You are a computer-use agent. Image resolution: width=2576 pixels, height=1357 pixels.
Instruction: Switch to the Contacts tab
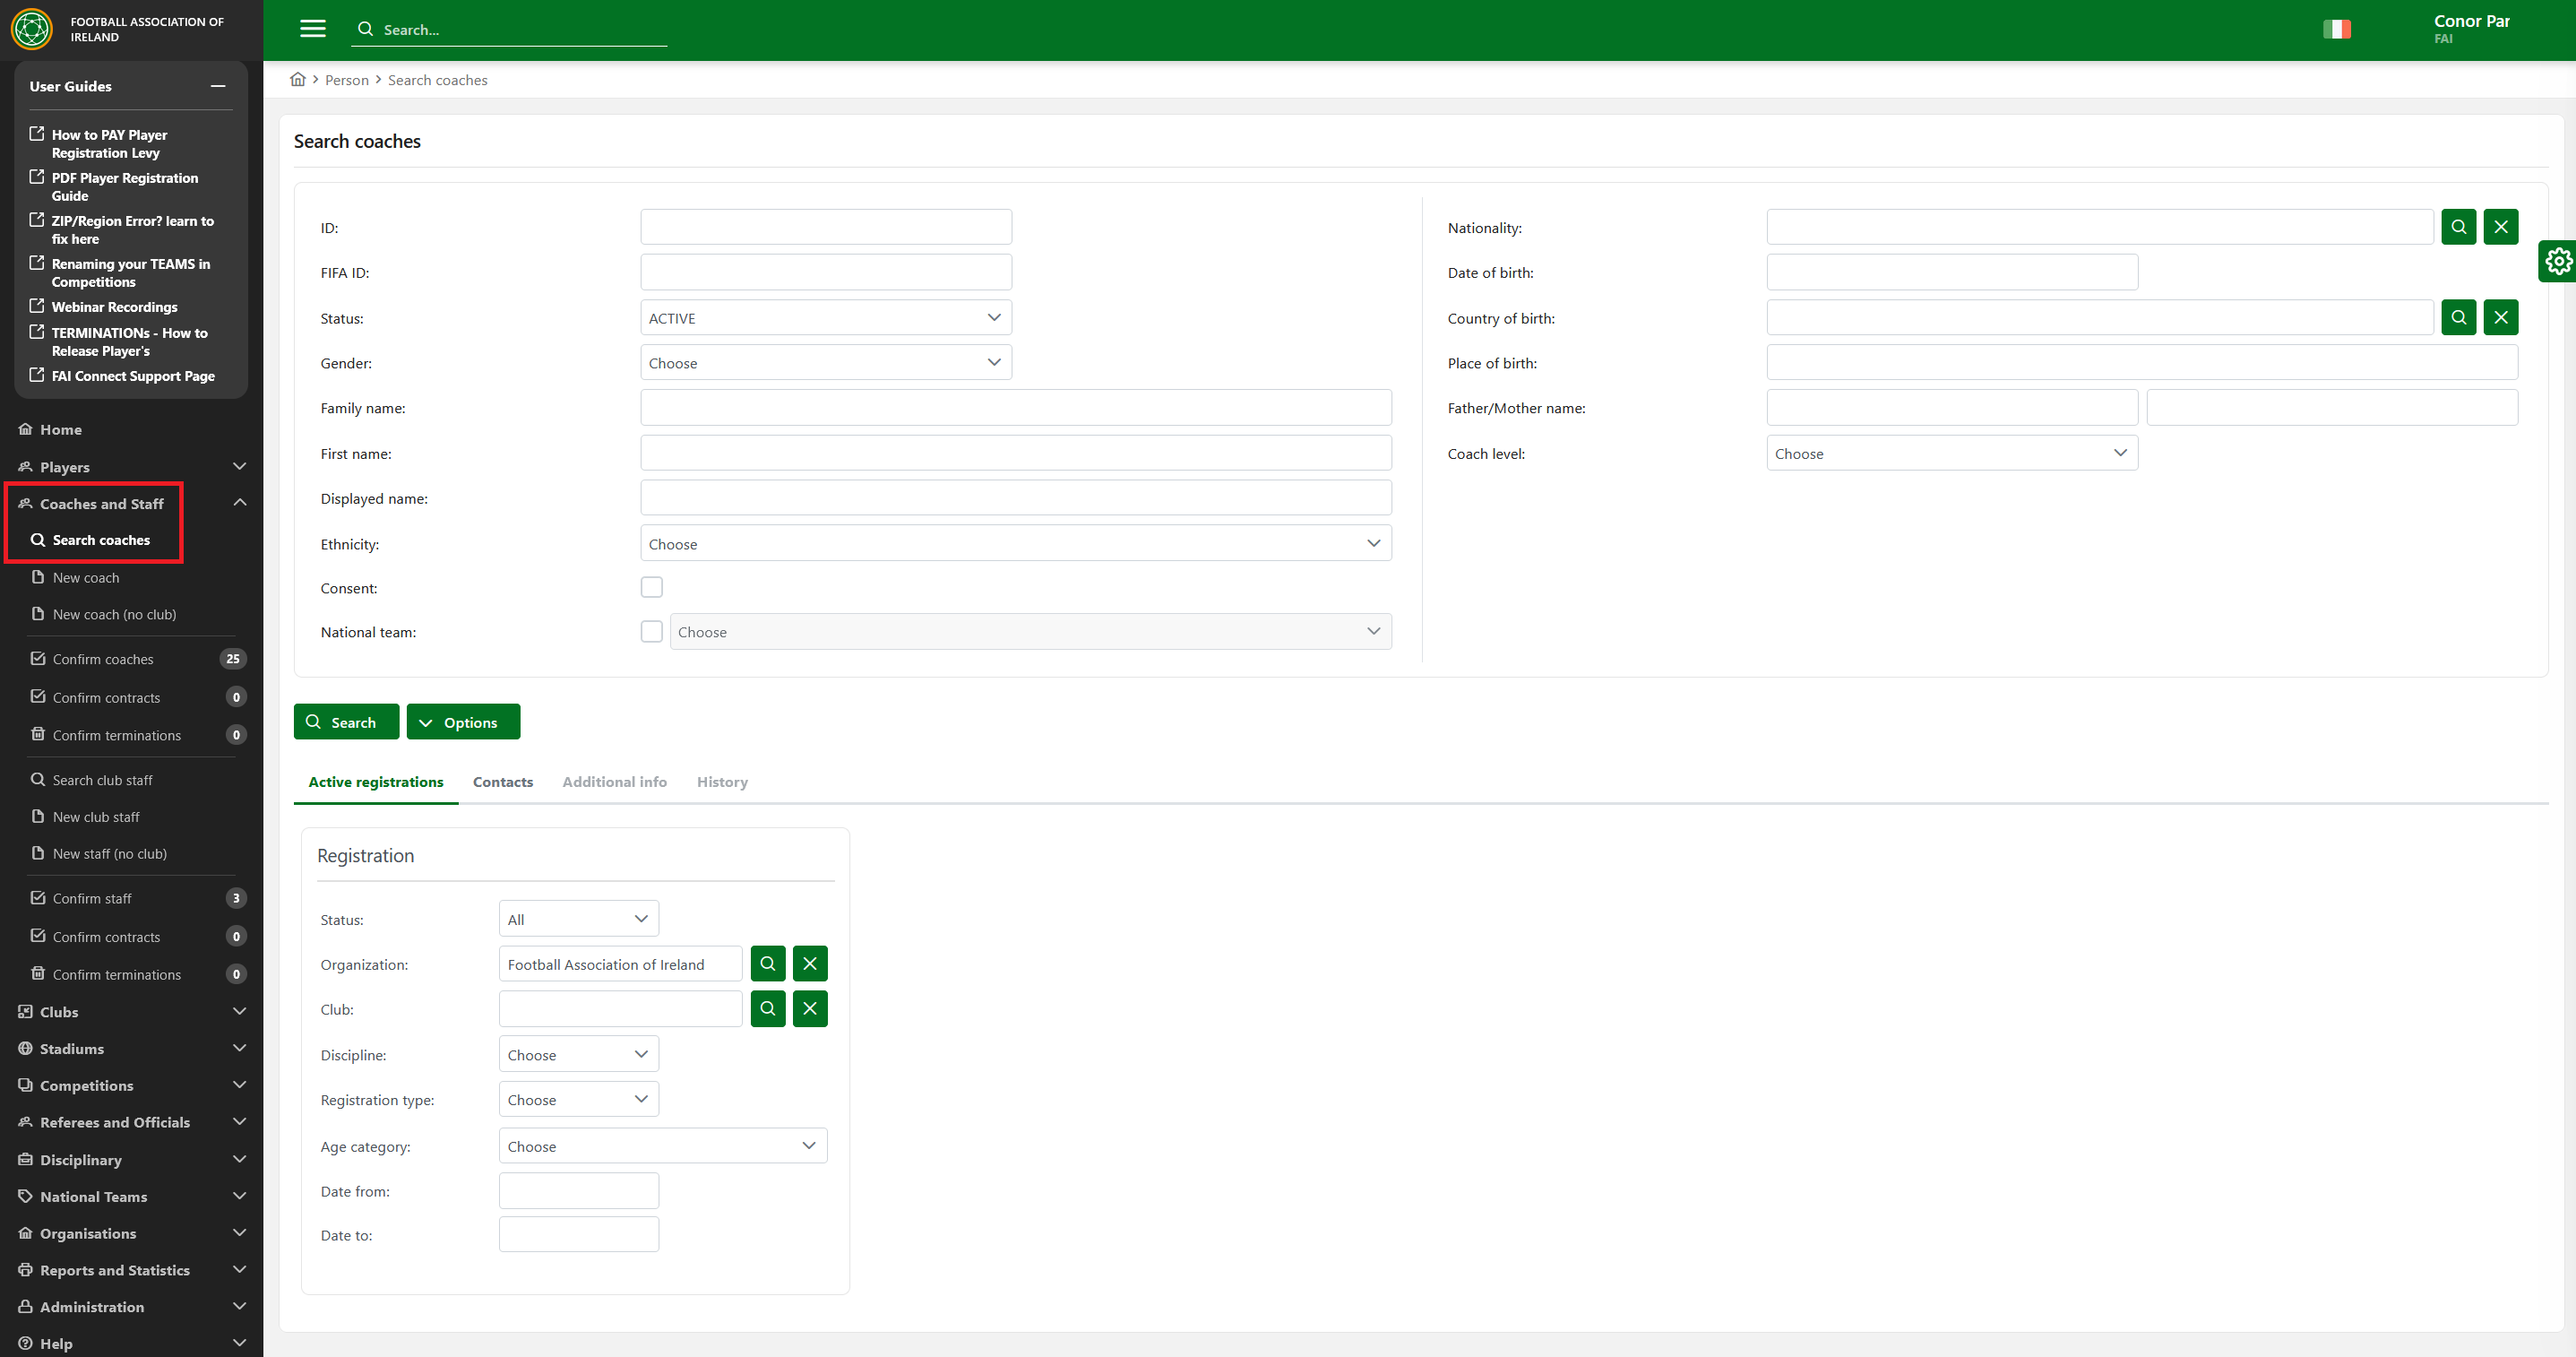[502, 782]
